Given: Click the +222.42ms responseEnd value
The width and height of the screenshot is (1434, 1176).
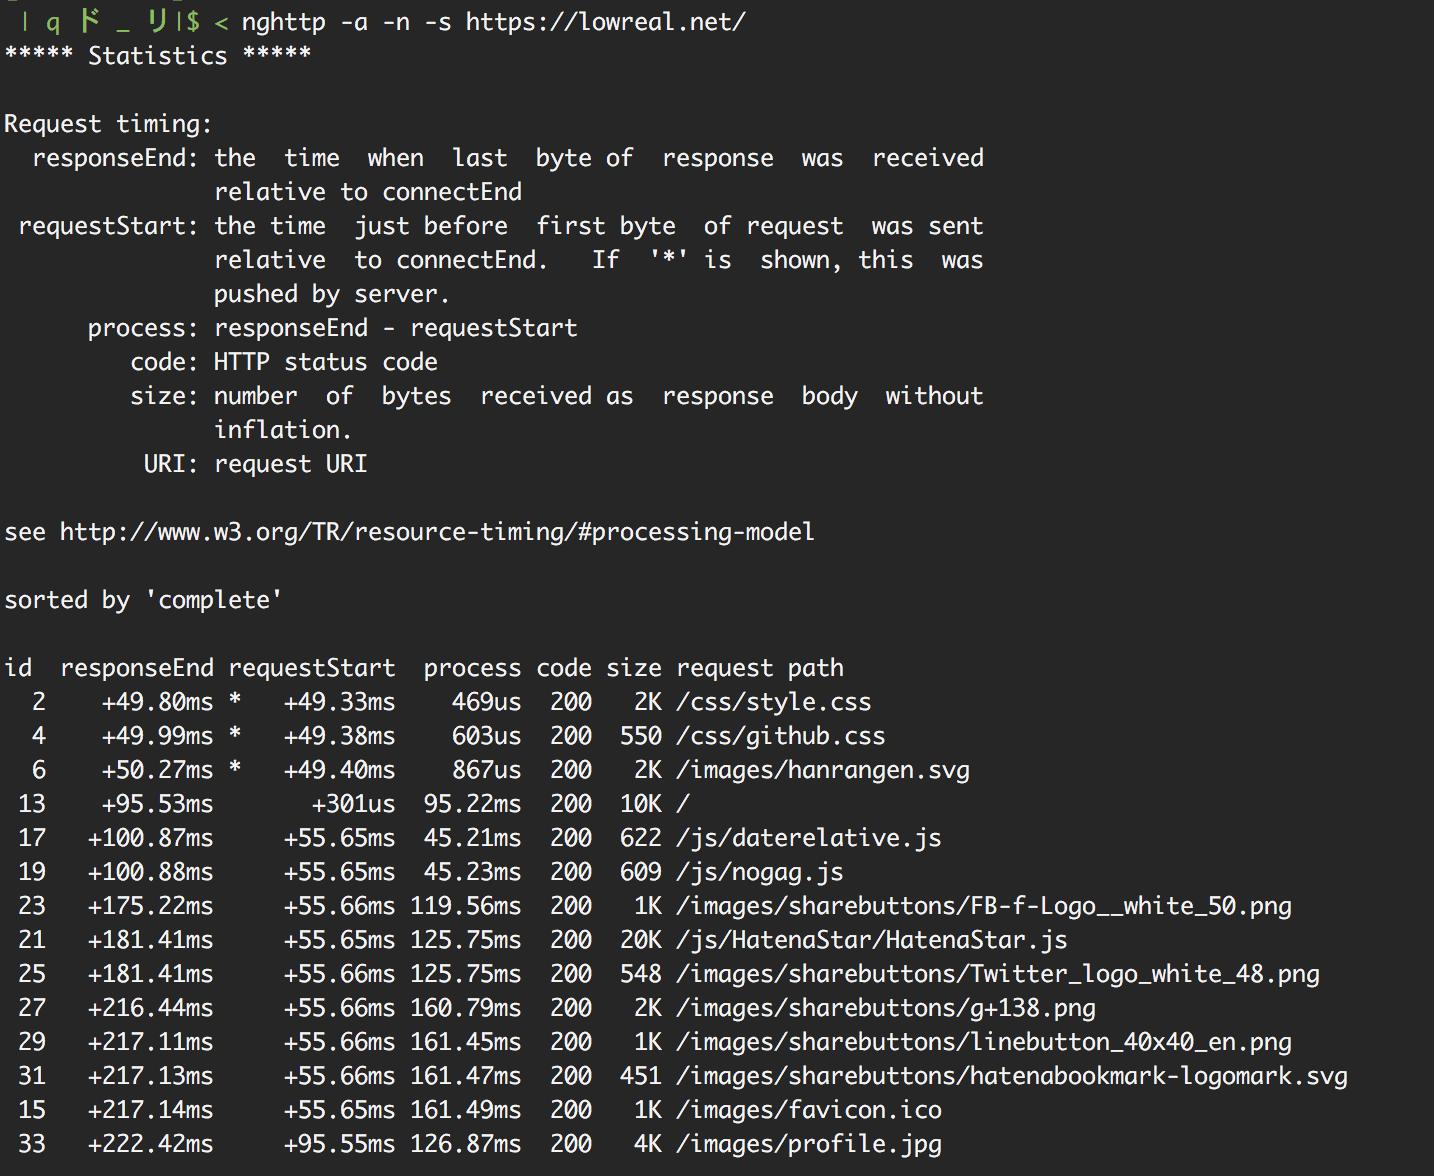Looking at the screenshot, I should pyautogui.click(x=150, y=1144).
